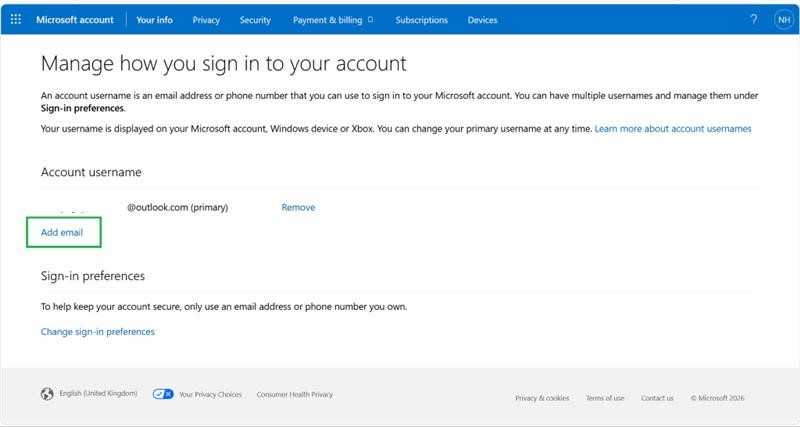Open help via the question mark icon
Viewport: 800px width, 427px height.
click(x=754, y=20)
